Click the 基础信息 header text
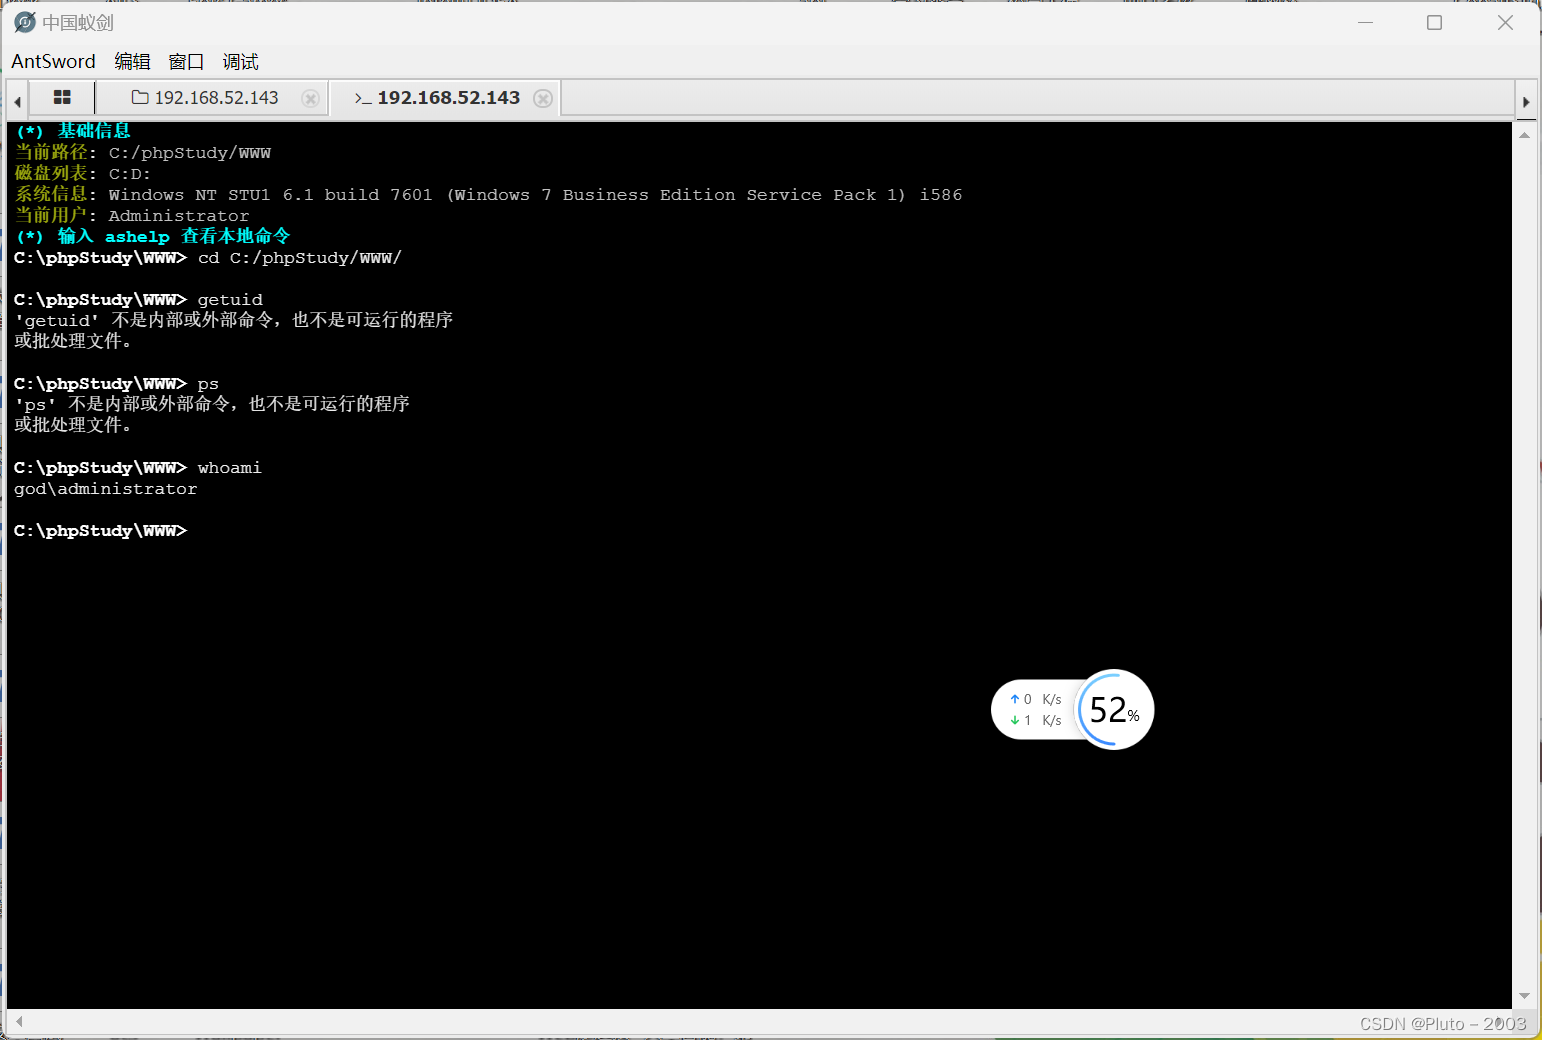Image resolution: width=1542 pixels, height=1040 pixels. [94, 131]
